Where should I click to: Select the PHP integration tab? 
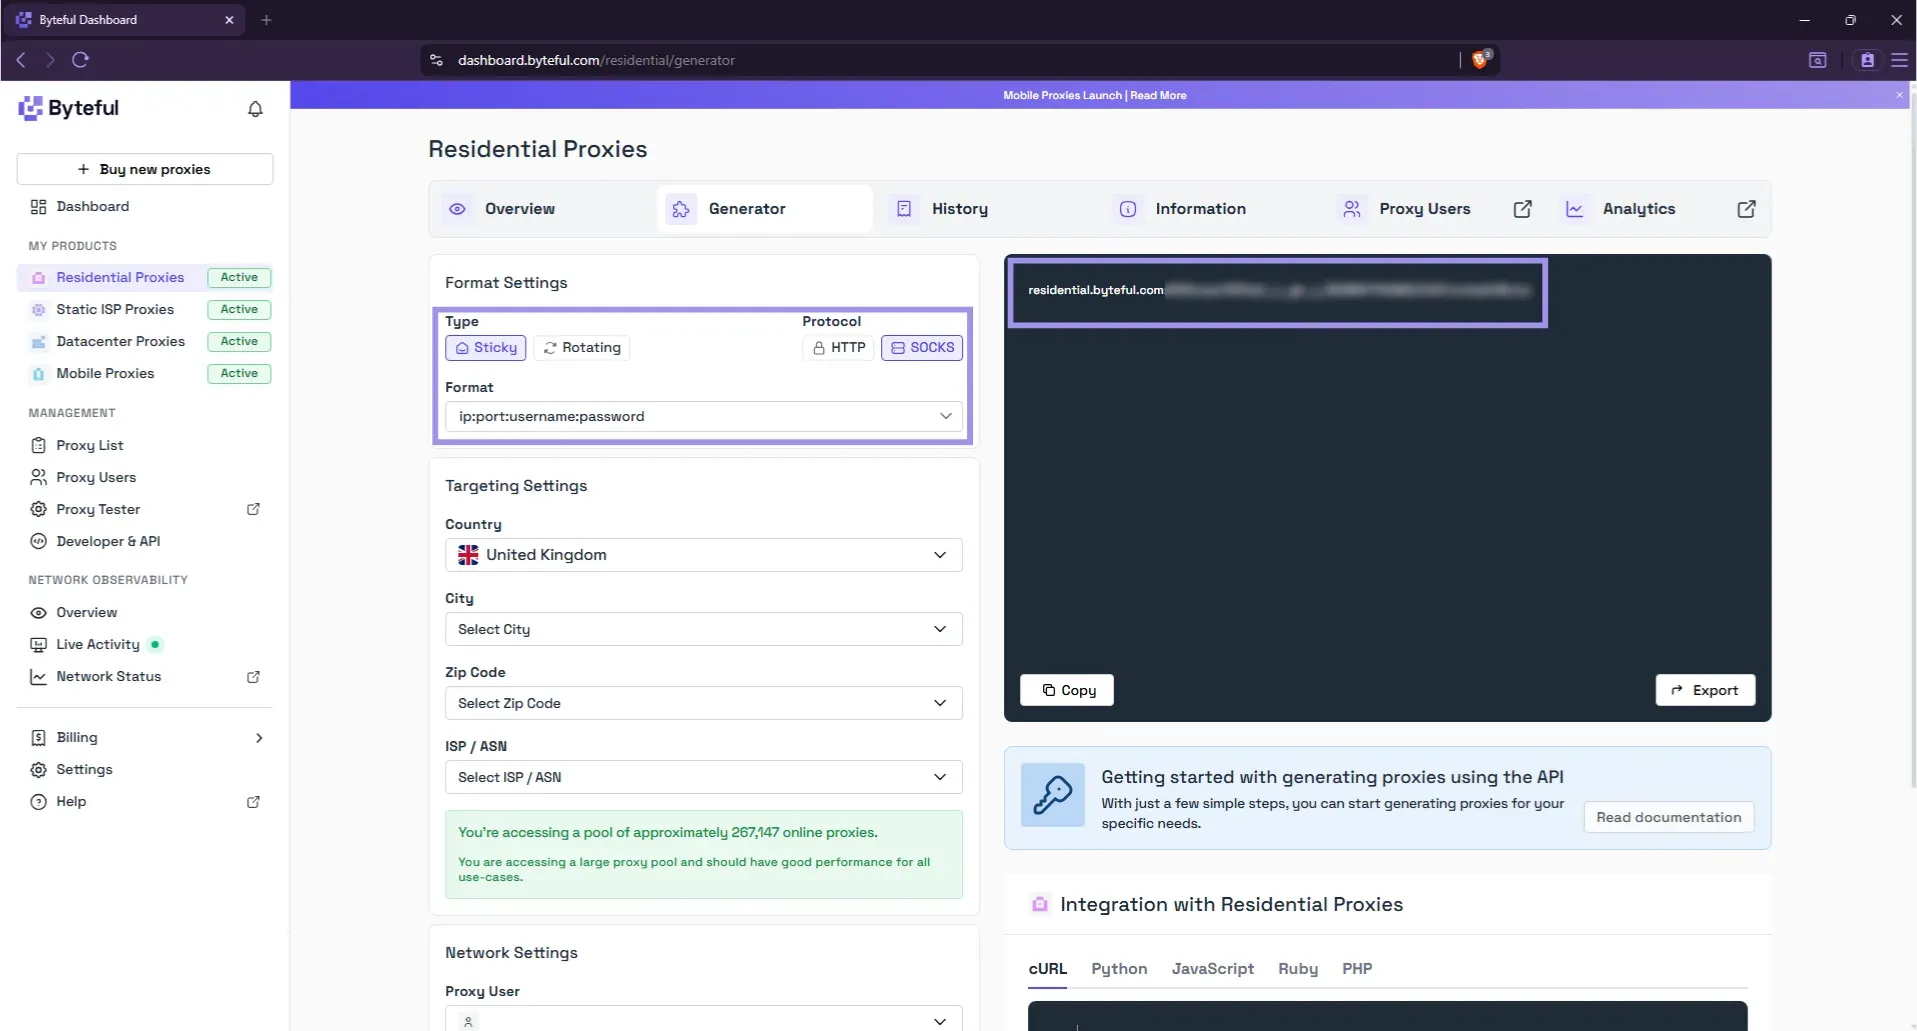pos(1357,969)
